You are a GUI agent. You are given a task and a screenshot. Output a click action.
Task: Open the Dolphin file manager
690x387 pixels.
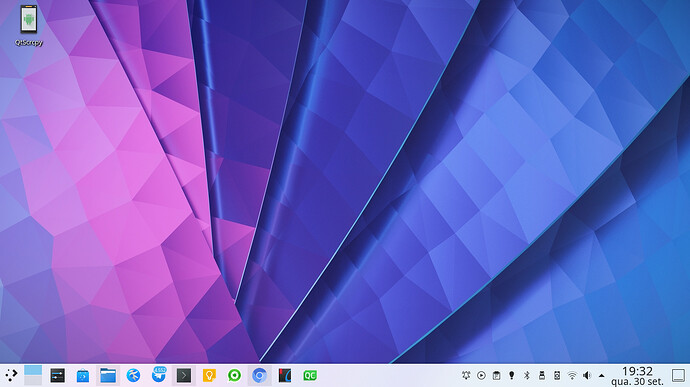point(108,376)
